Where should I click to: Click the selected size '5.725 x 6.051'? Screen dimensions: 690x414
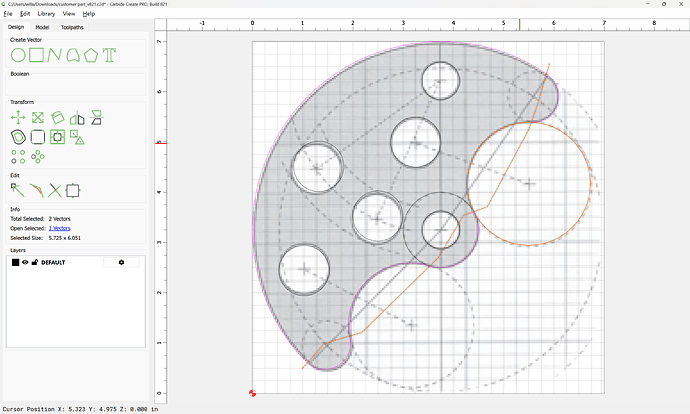(65, 238)
